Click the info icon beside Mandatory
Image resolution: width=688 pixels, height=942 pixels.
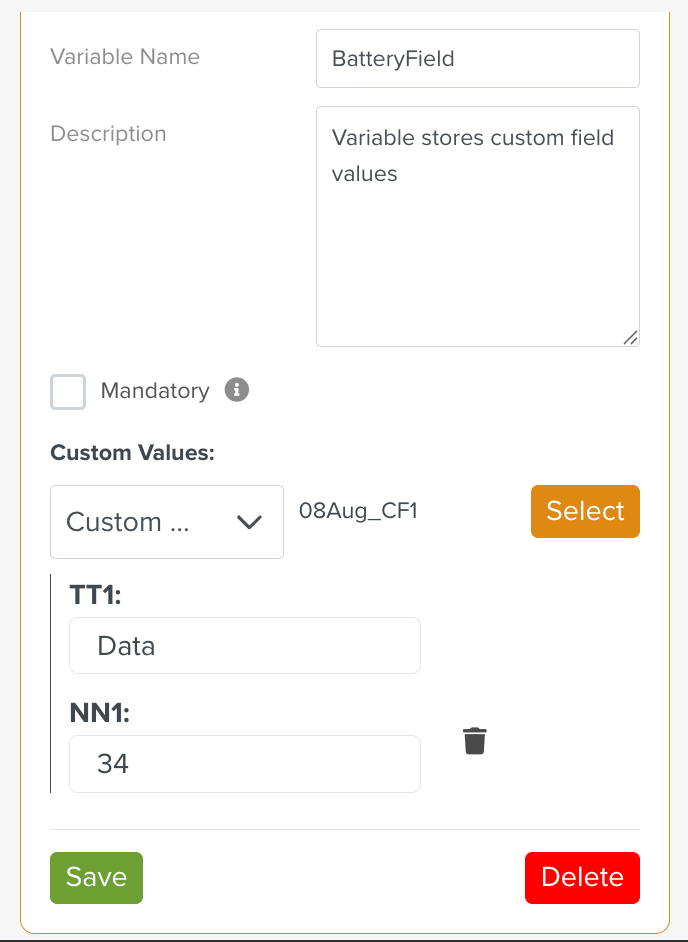coord(236,391)
